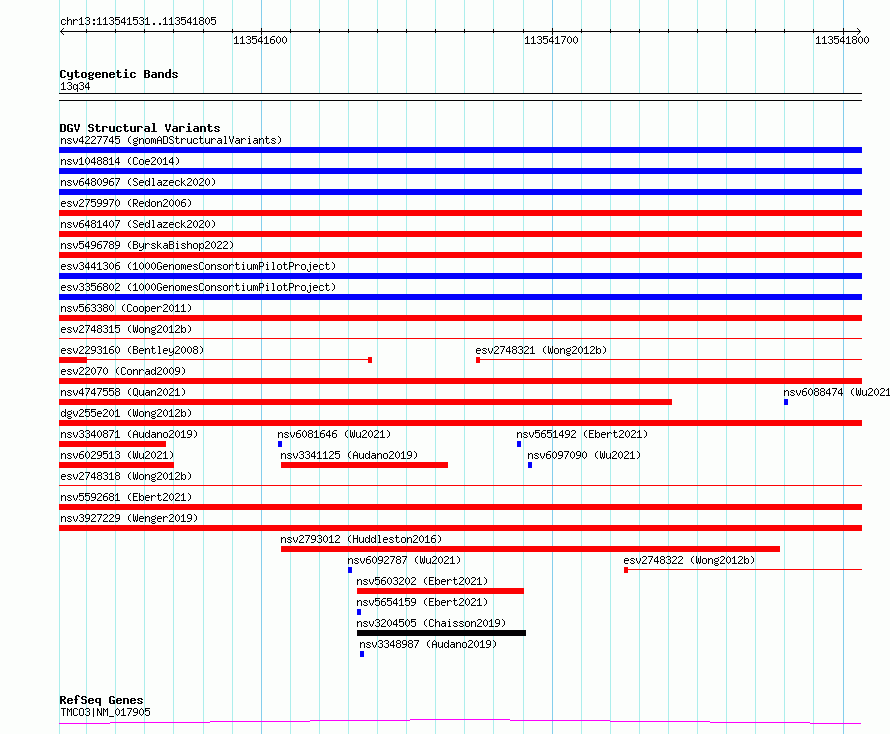890x734 pixels.
Task: Open nsv6481407 (Sedlazeck2020) variant entry
Action: (x=138, y=224)
